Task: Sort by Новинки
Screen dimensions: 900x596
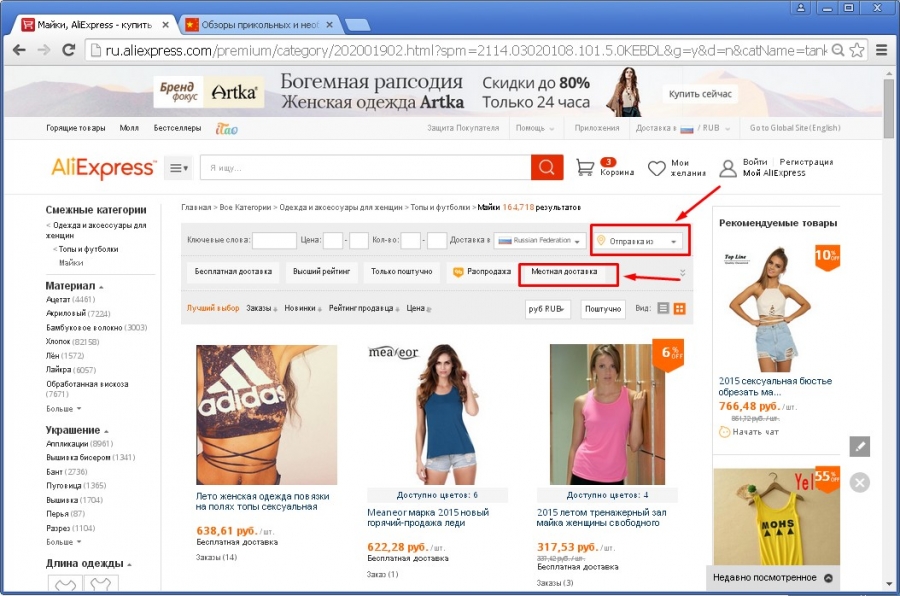Action: 303,308
